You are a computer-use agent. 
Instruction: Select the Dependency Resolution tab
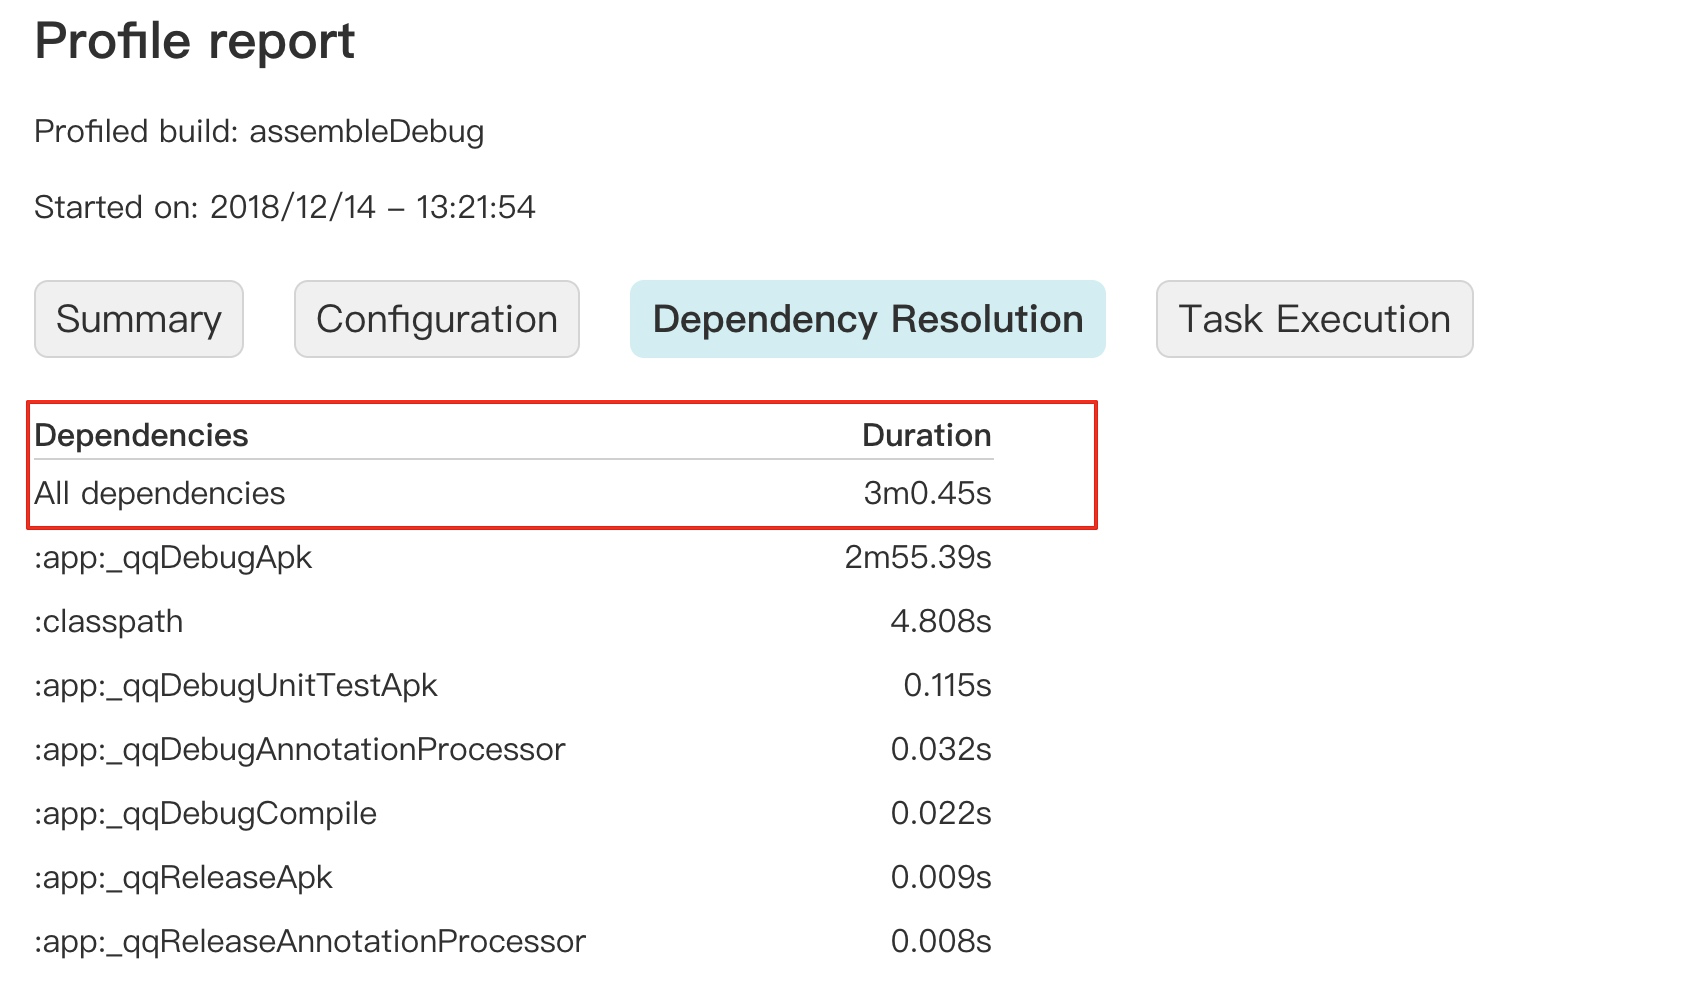coord(867,319)
